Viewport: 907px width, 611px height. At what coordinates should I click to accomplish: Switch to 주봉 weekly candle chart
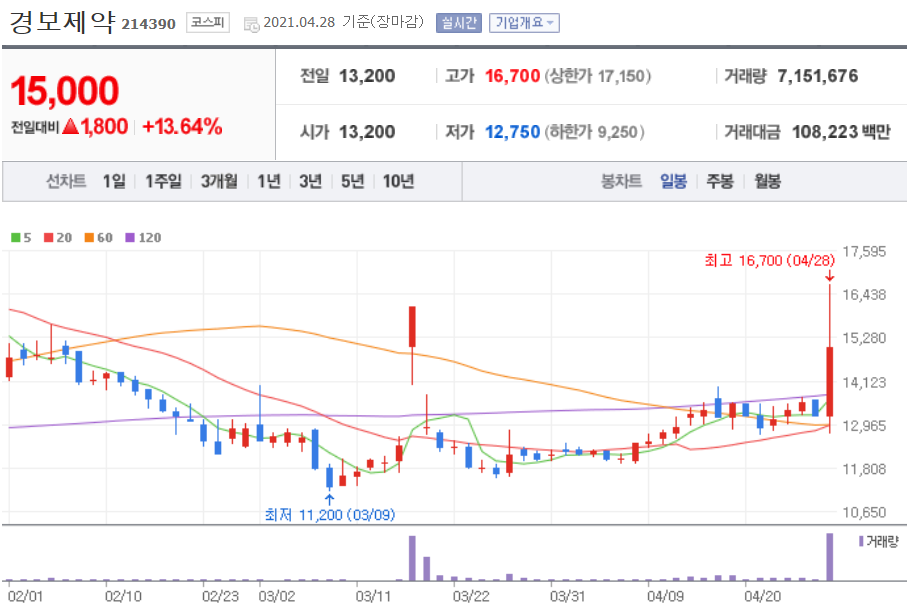pyautogui.click(x=720, y=182)
